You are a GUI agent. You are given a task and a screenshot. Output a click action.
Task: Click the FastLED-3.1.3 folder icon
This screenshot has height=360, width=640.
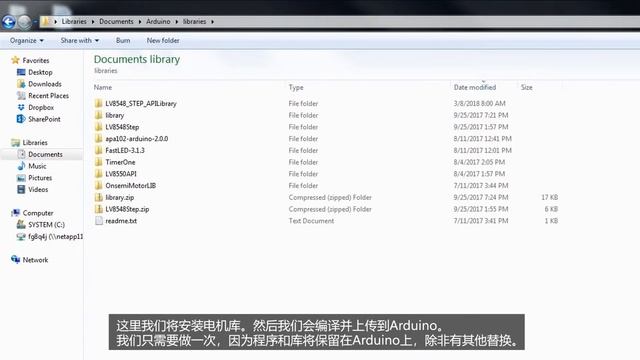pyautogui.click(x=98, y=150)
